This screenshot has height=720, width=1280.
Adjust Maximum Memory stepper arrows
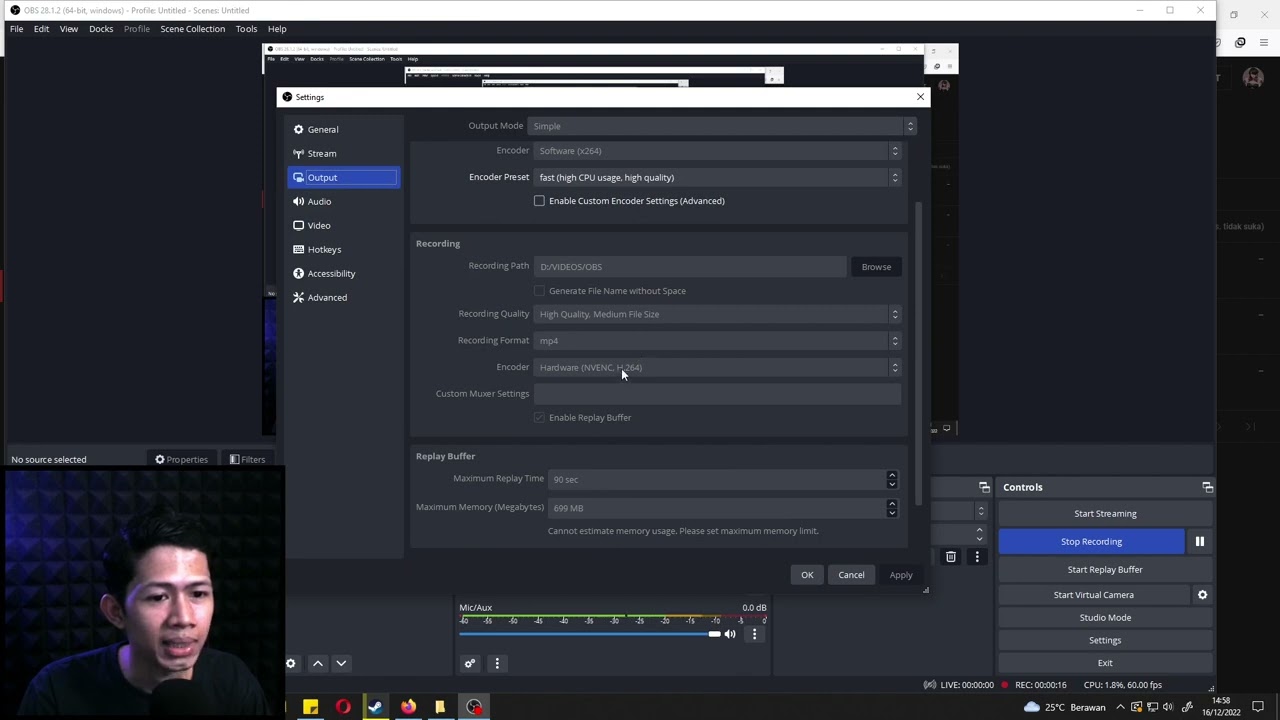(x=891, y=508)
